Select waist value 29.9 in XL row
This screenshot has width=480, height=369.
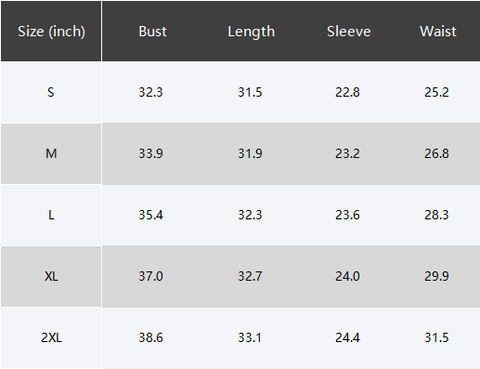click(x=437, y=276)
